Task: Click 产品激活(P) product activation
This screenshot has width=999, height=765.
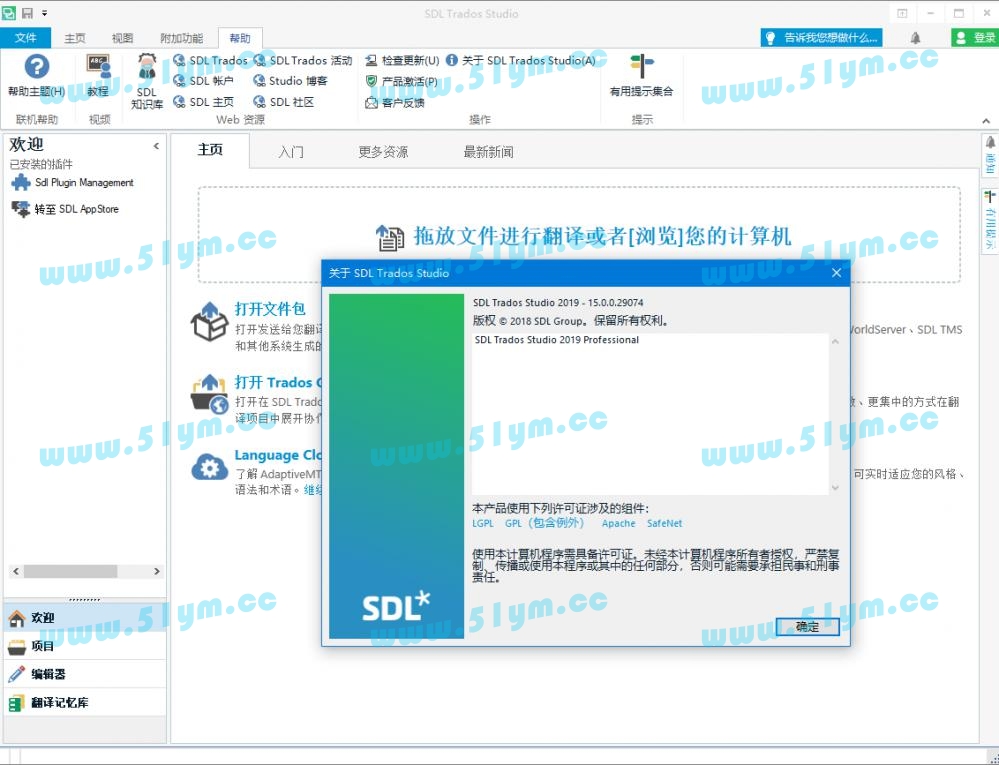Action: point(401,82)
